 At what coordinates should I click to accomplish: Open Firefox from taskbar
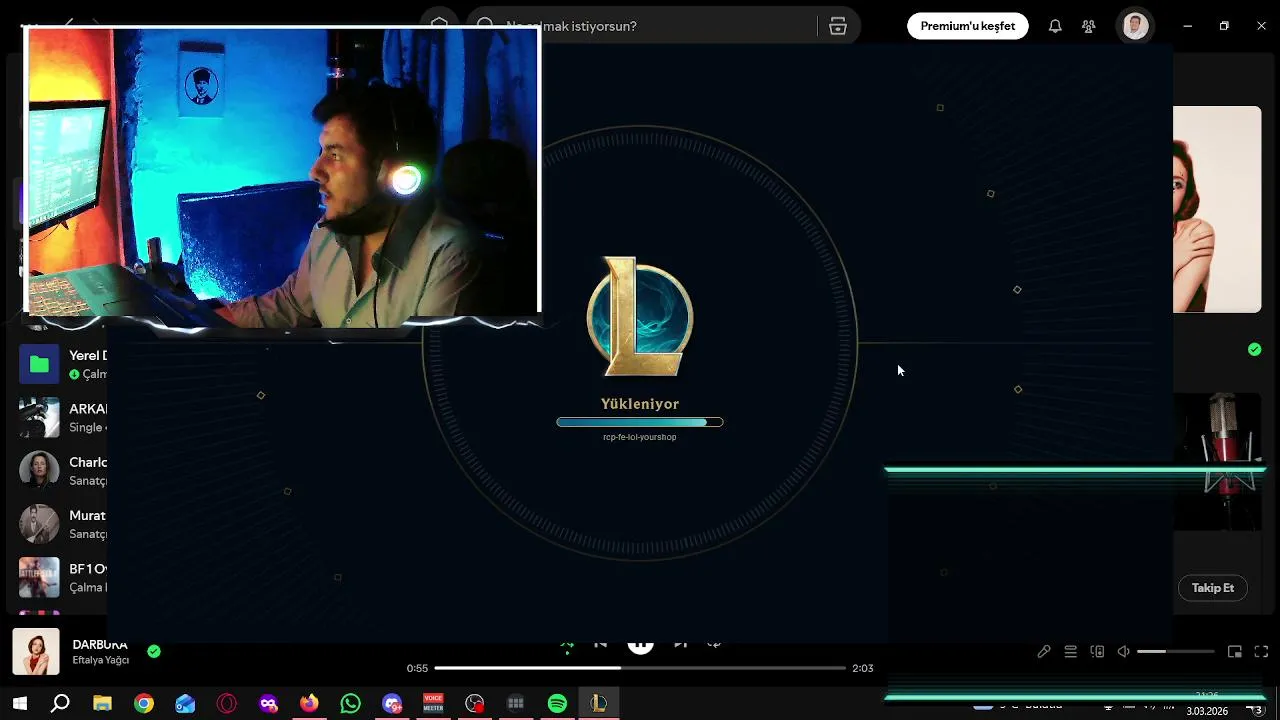[309, 704]
